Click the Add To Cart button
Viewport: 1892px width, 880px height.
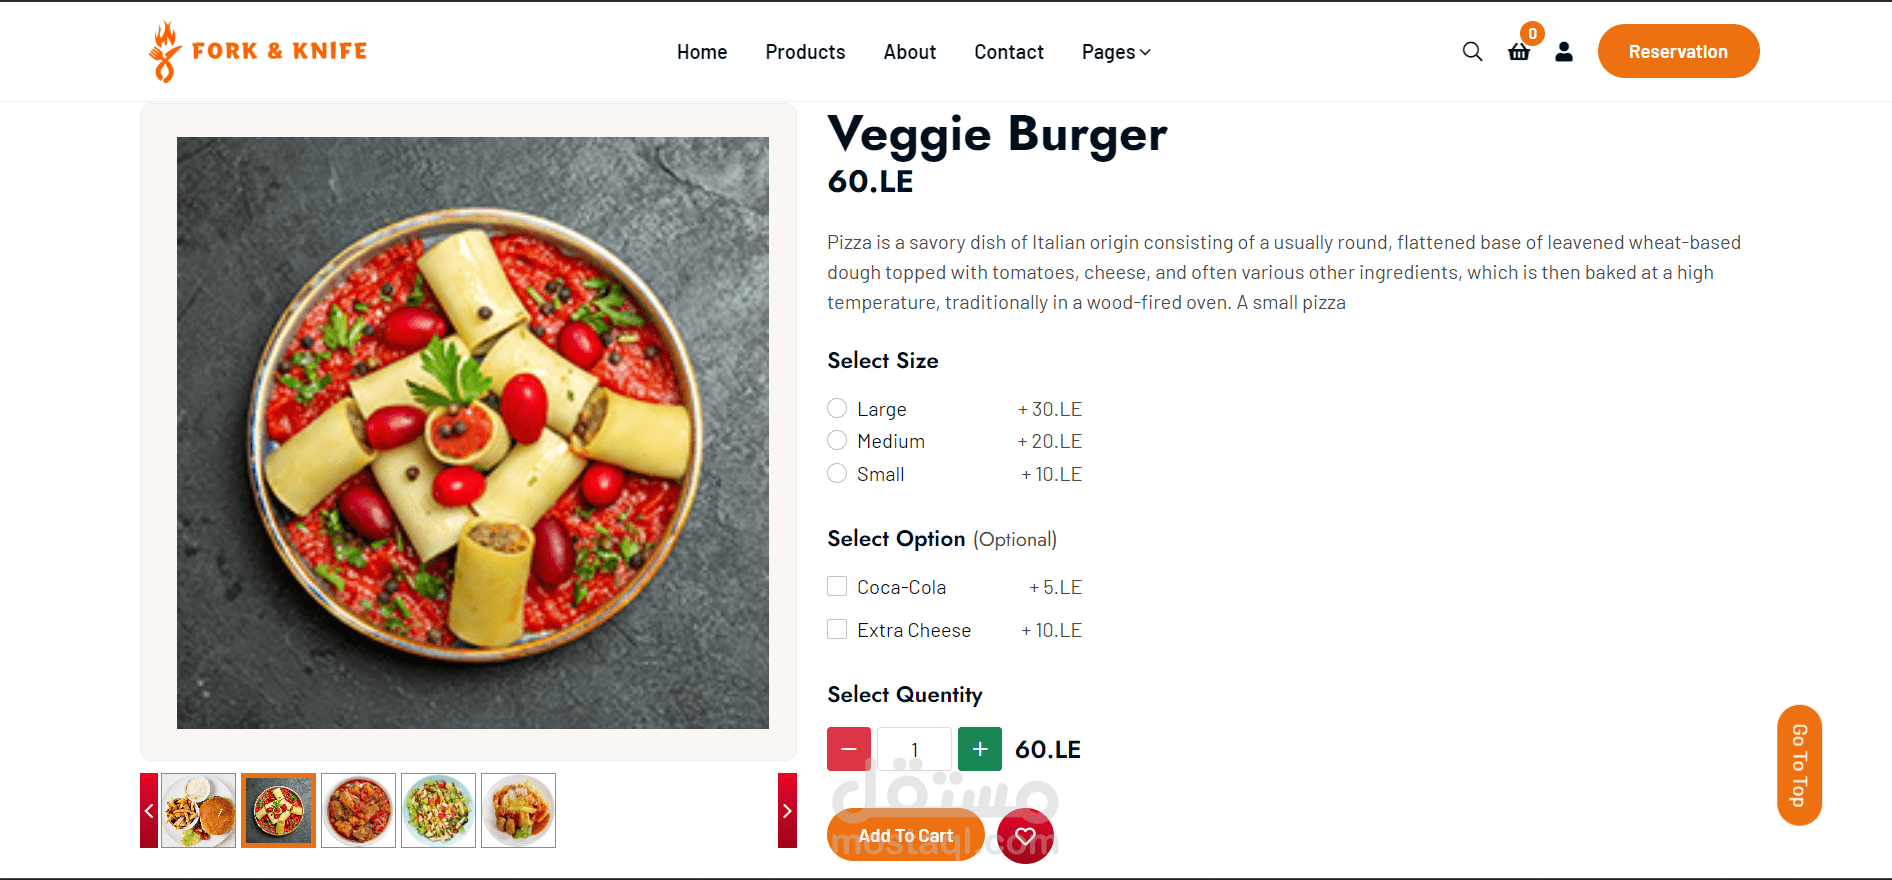pos(906,835)
